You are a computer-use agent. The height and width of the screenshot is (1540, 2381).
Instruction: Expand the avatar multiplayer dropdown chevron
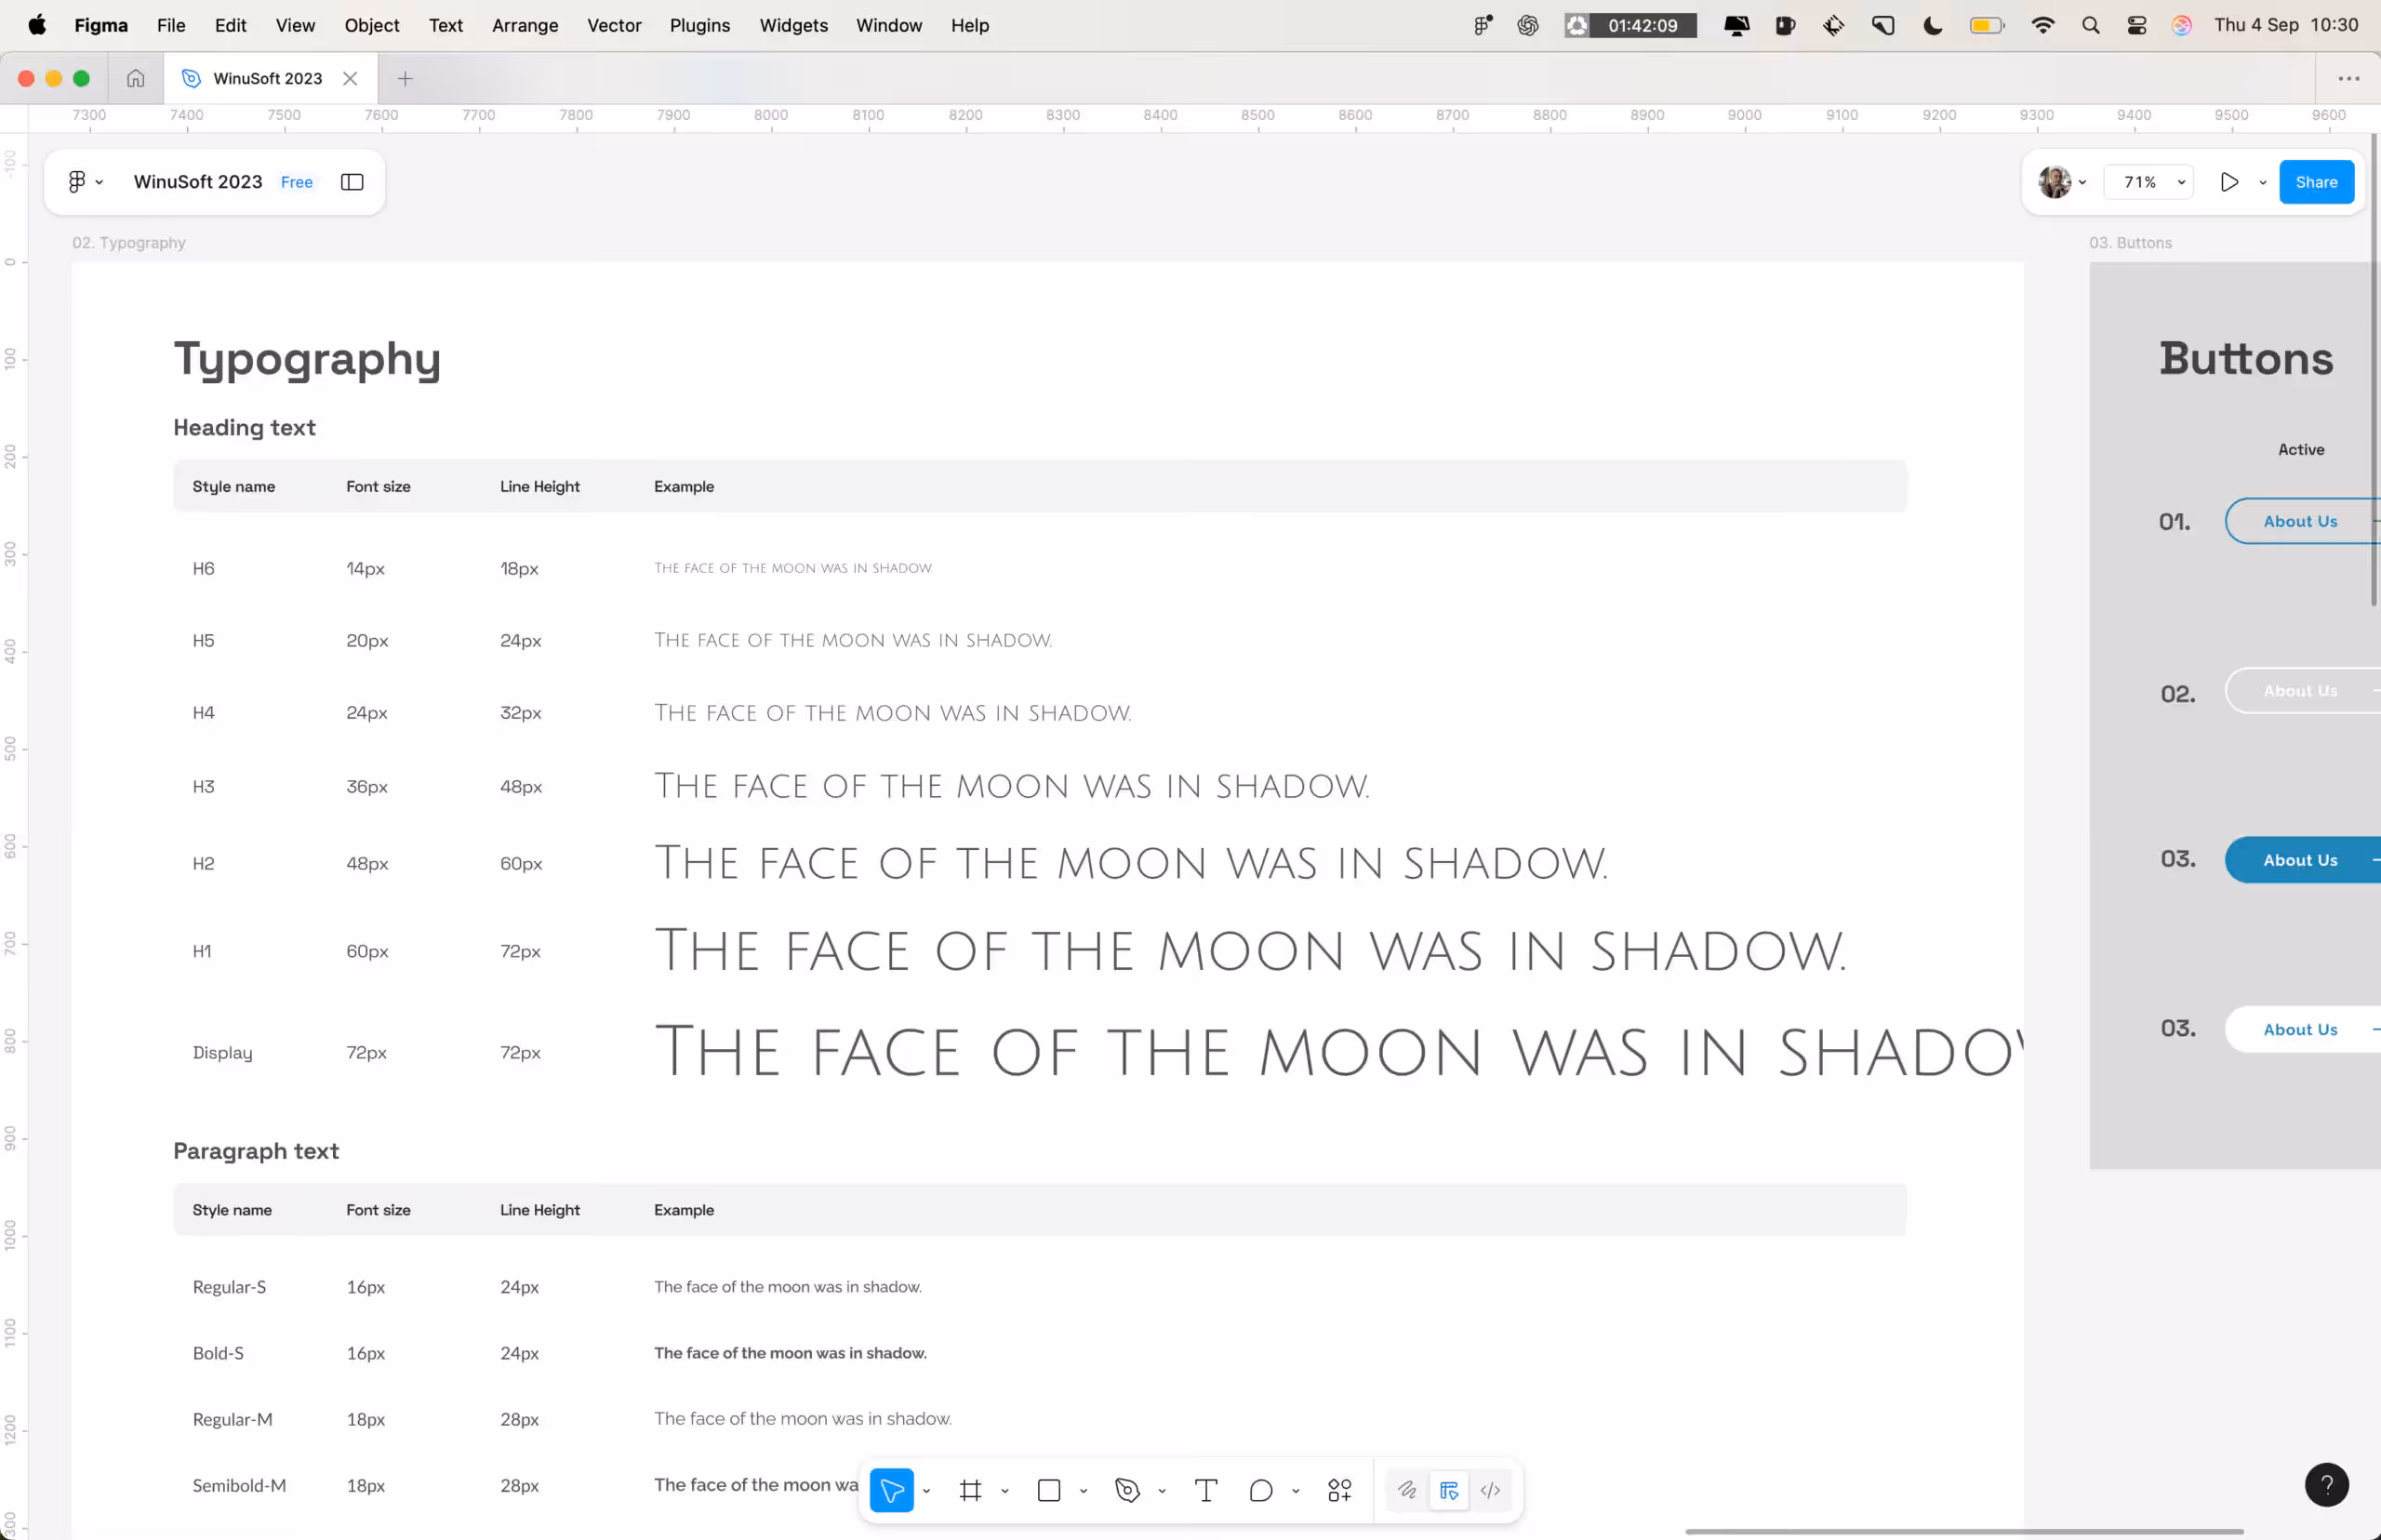pyautogui.click(x=2082, y=182)
